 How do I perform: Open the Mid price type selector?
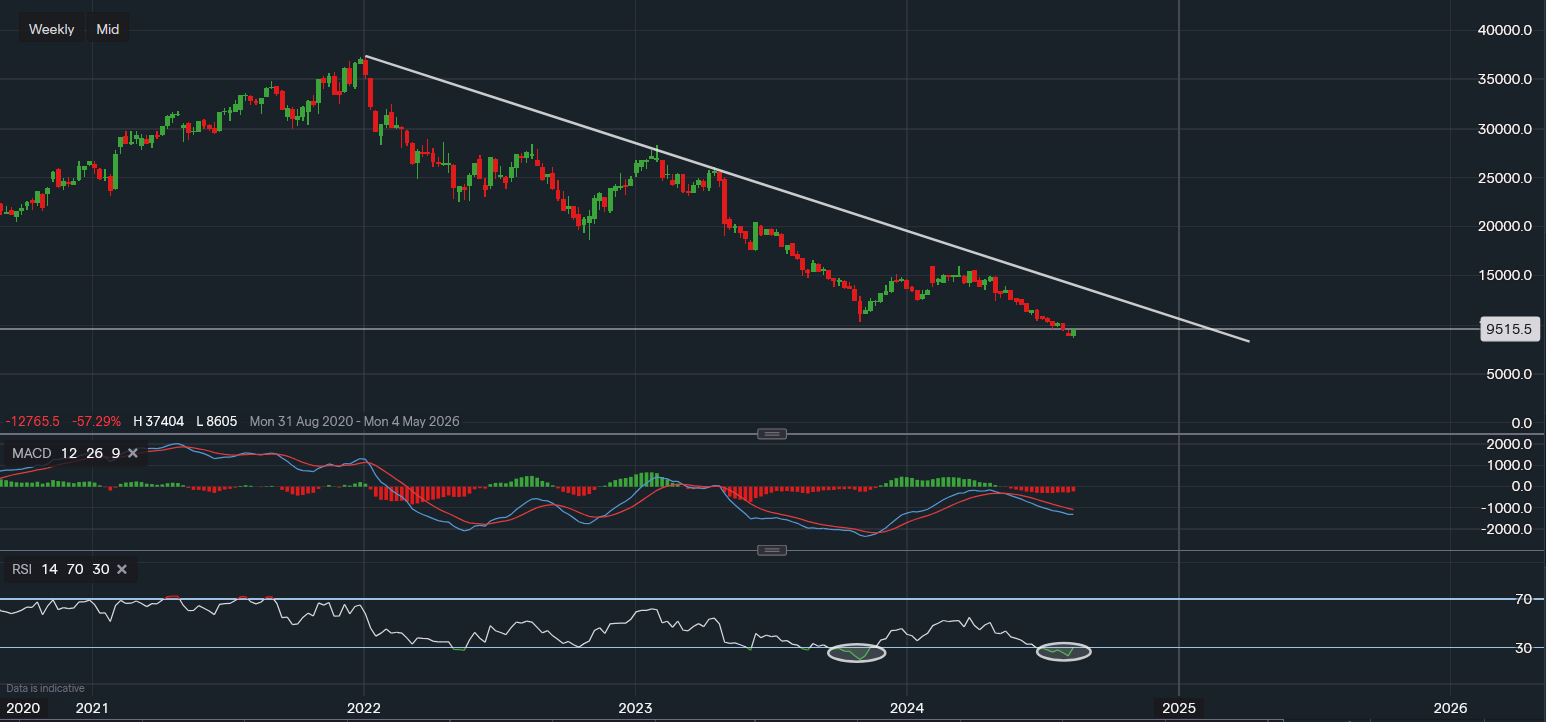[108, 29]
